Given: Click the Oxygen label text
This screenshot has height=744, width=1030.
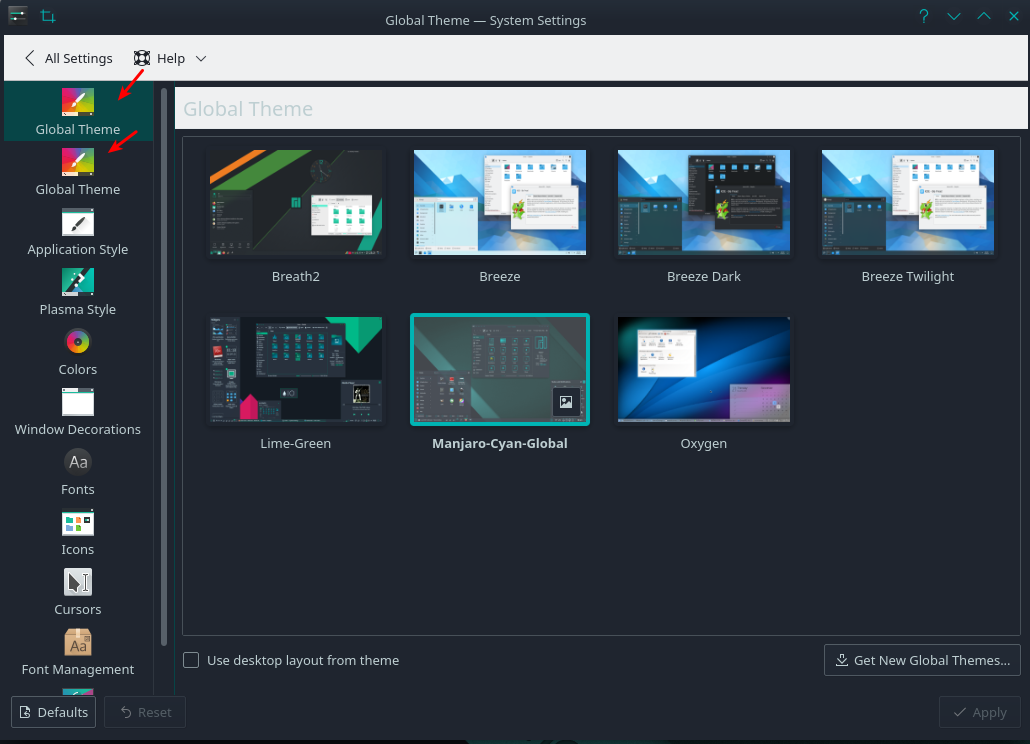Looking at the screenshot, I should tap(704, 443).
